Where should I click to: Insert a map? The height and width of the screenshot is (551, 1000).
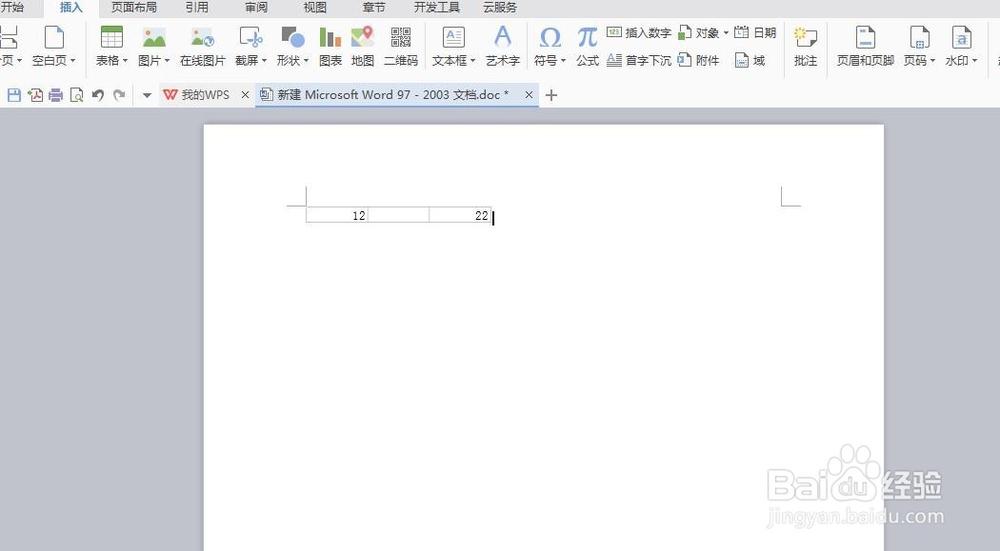pyautogui.click(x=362, y=45)
